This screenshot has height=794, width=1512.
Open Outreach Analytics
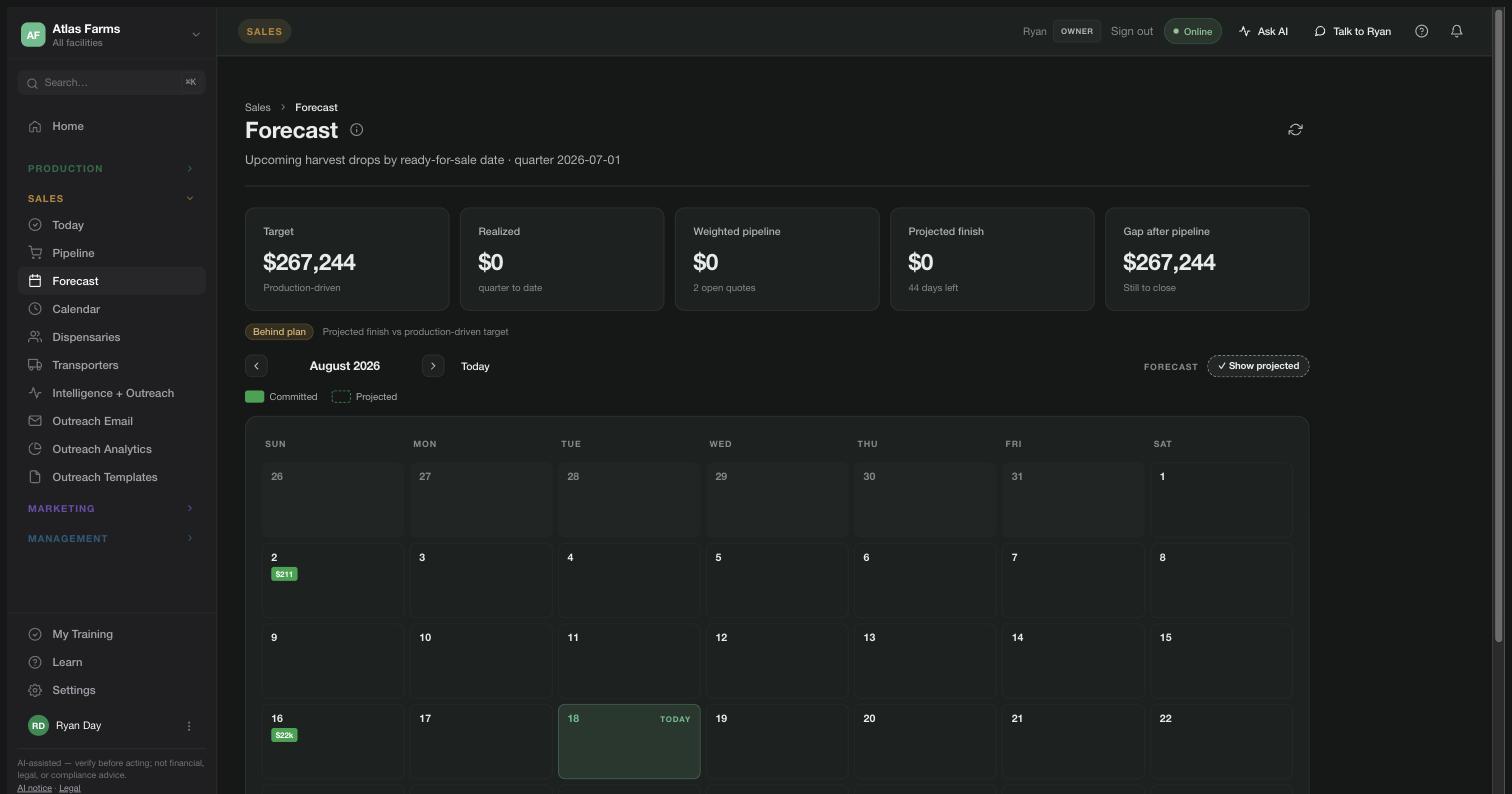click(x=111, y=449)
